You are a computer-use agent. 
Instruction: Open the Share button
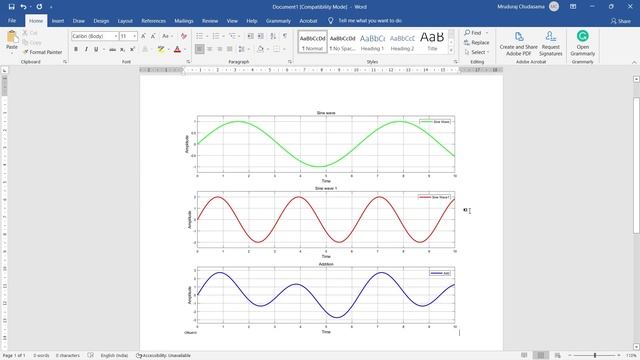pyautogui.click(x=621, y=21)
